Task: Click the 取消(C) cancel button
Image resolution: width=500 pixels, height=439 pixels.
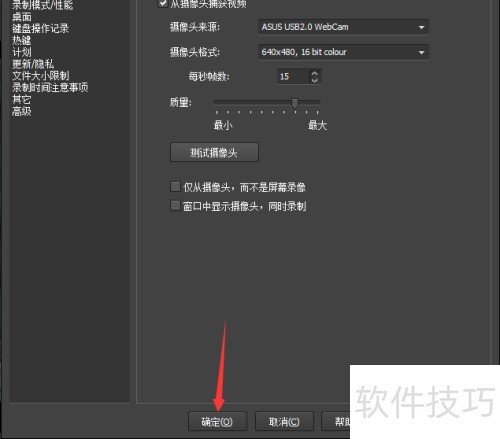Action: coord(284,421)
